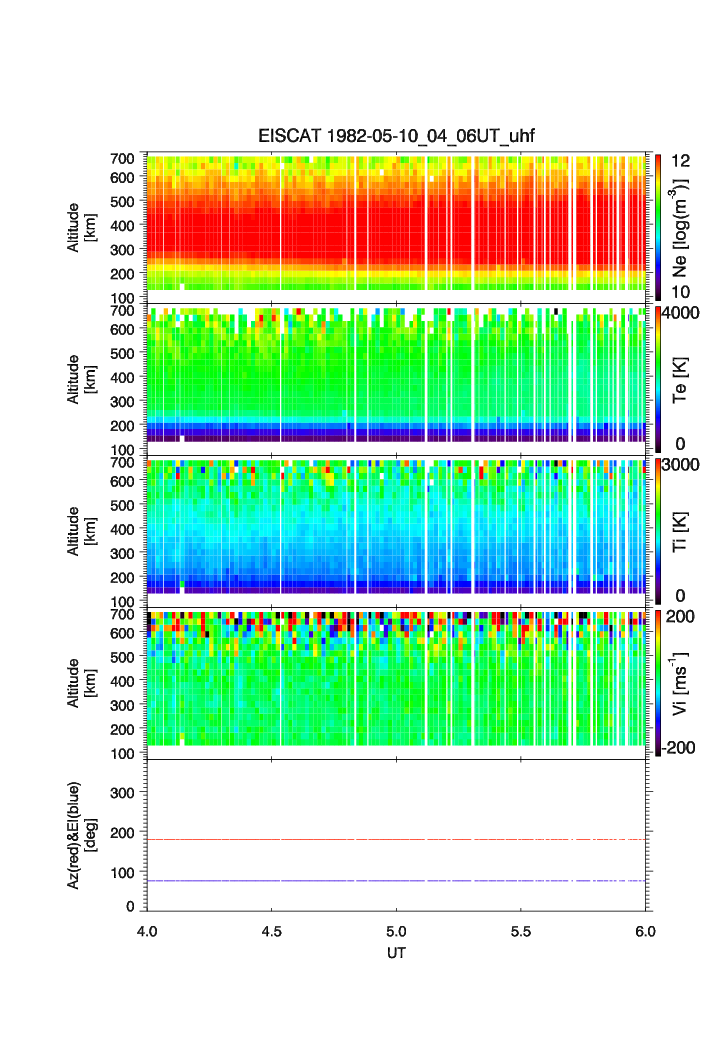This screenshot has height=1063, width=708.
Task: Click the Vi [ms⁻¹] color bar label
Action: pyautogui.click(x=679, y=683)
